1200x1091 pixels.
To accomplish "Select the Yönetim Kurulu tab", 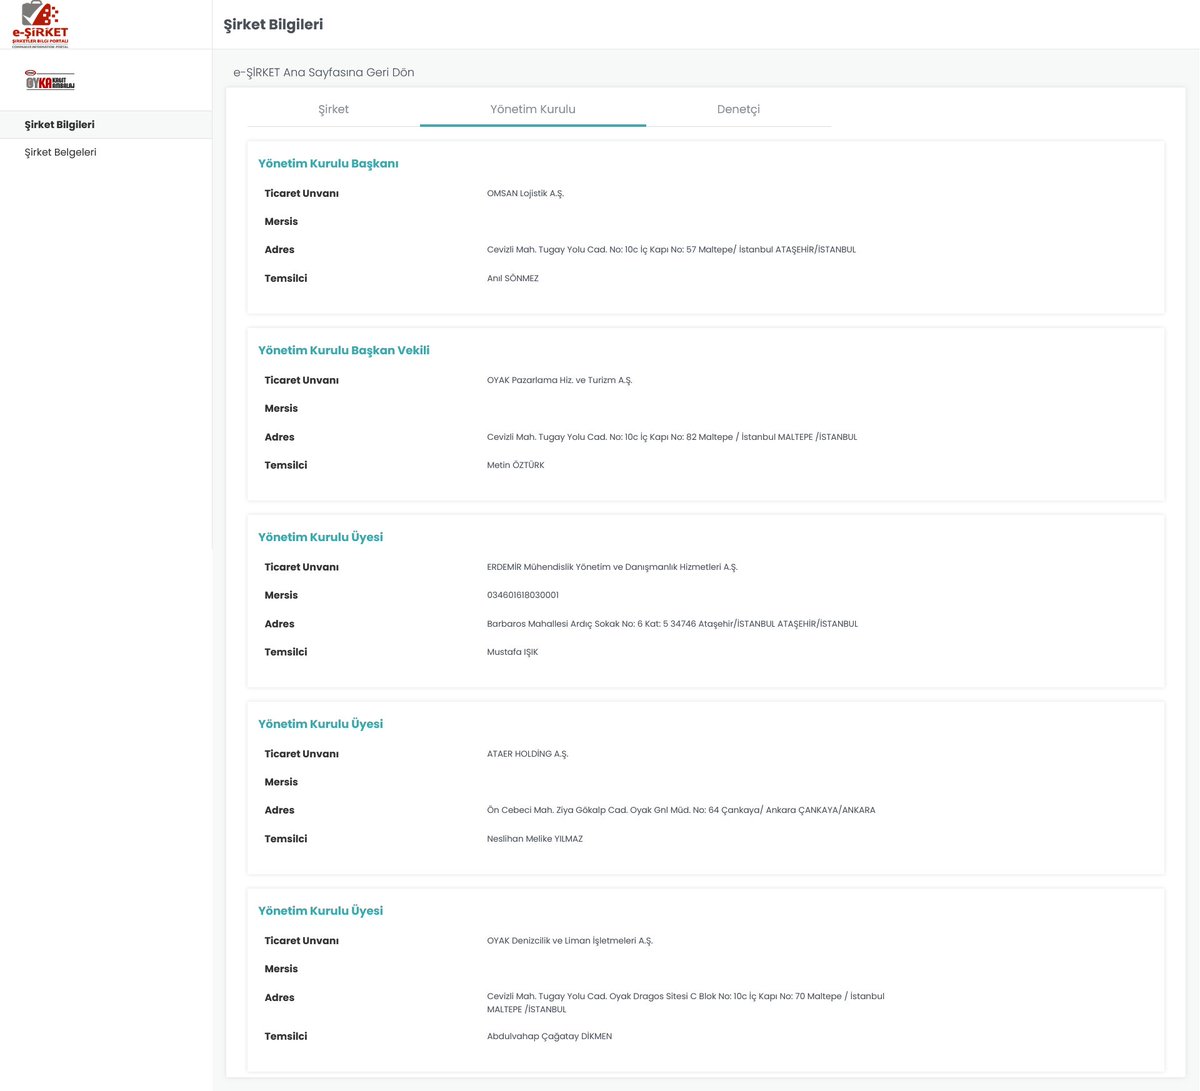I will click(533, 109).
